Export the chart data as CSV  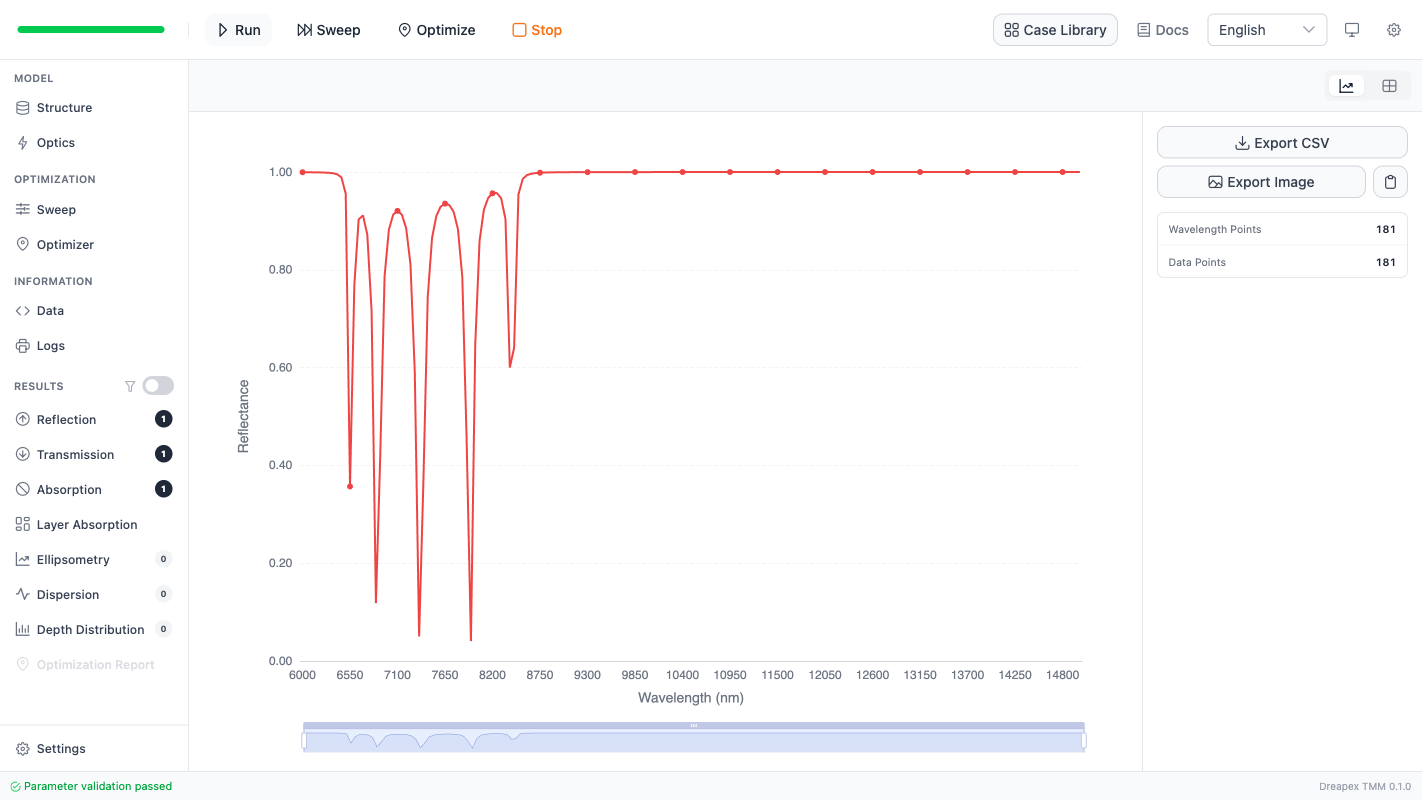[1281, 142]
